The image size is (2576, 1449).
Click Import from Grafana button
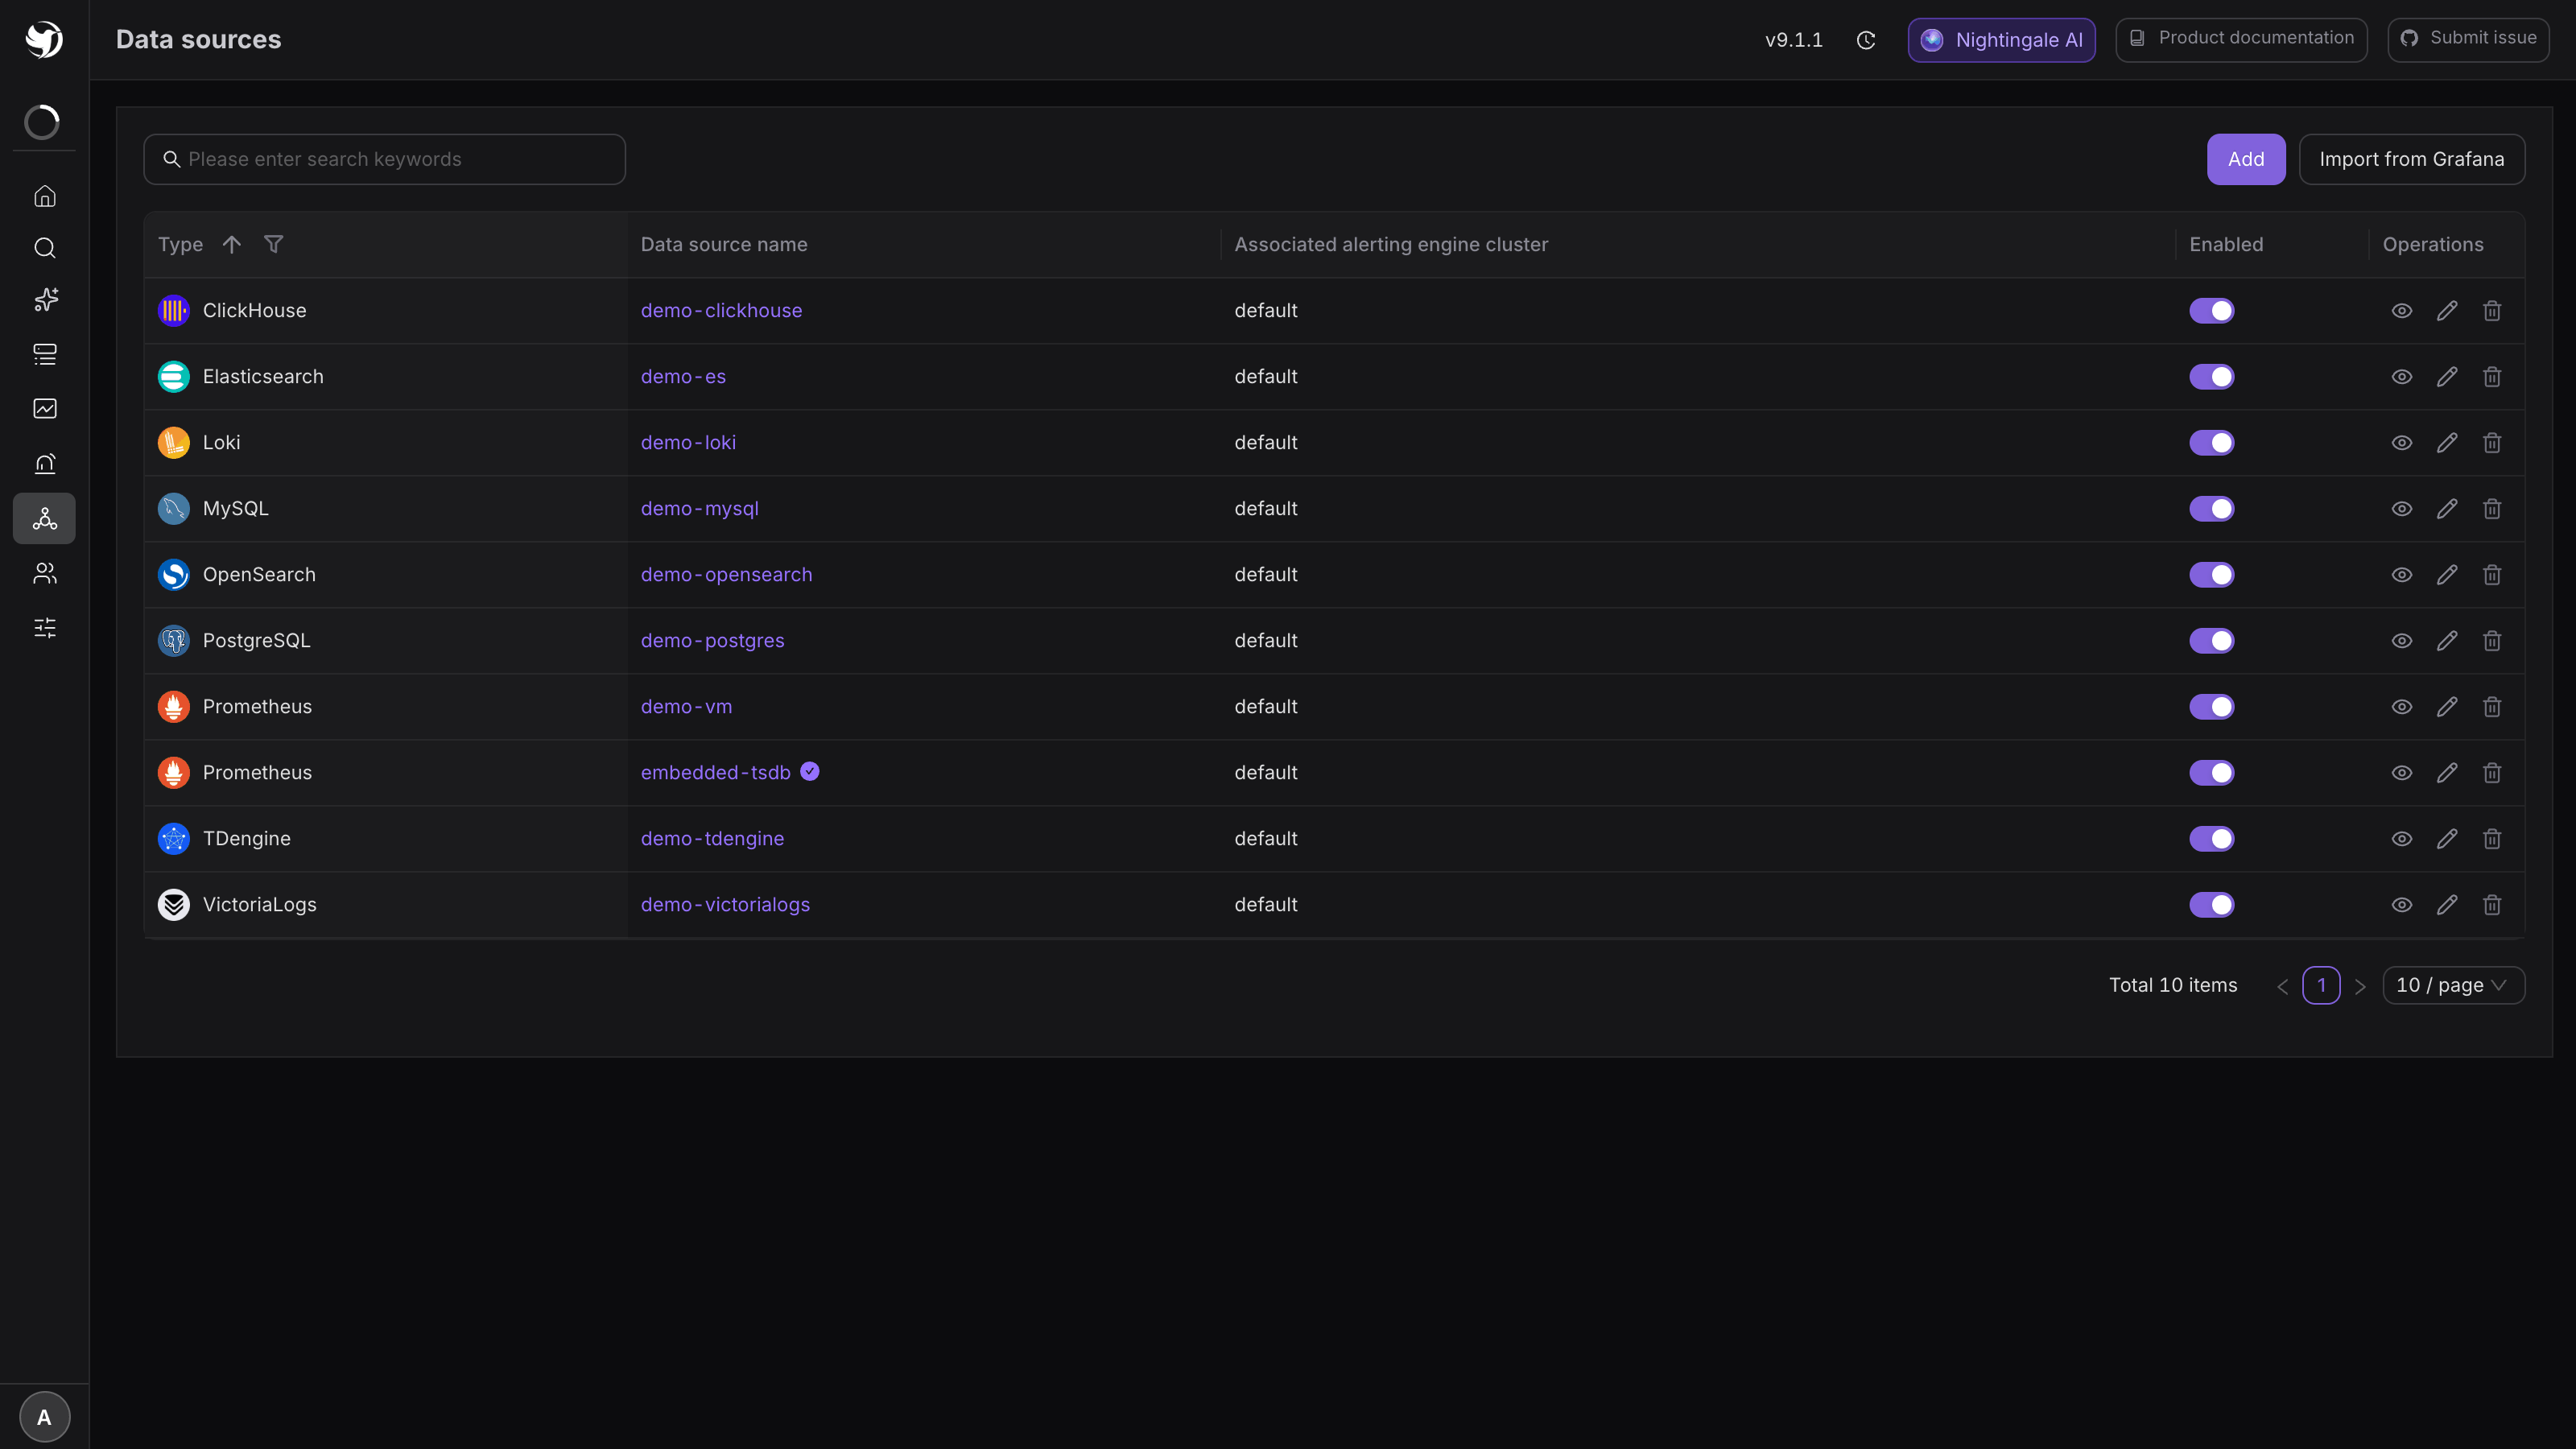pyautogui.click(x=2411, y=159)
